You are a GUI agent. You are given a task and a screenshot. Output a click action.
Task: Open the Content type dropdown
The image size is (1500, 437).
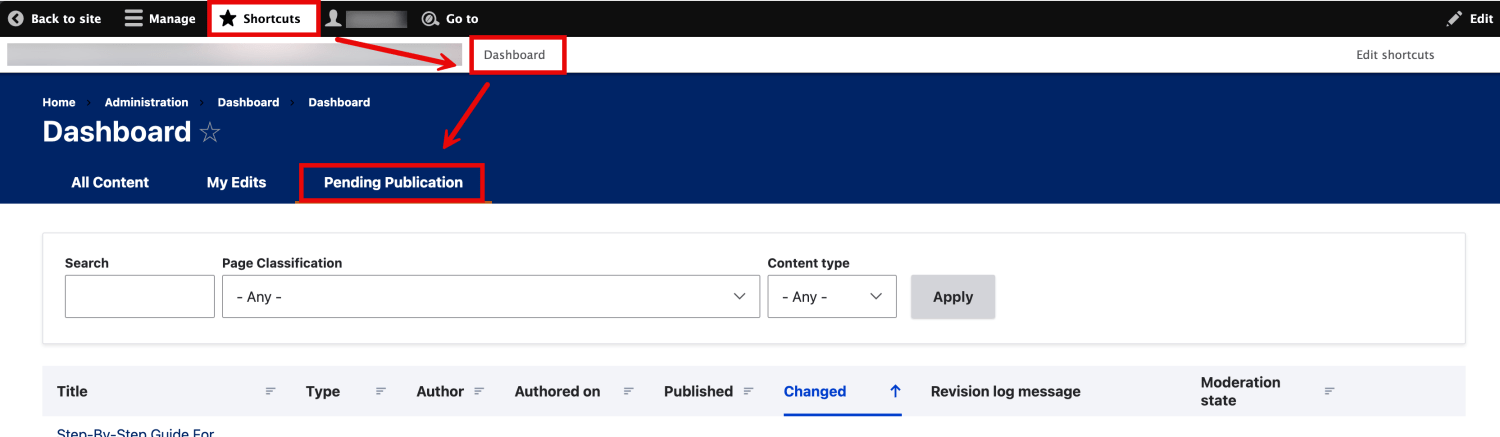pyautogui.click(x=831, y=297)
